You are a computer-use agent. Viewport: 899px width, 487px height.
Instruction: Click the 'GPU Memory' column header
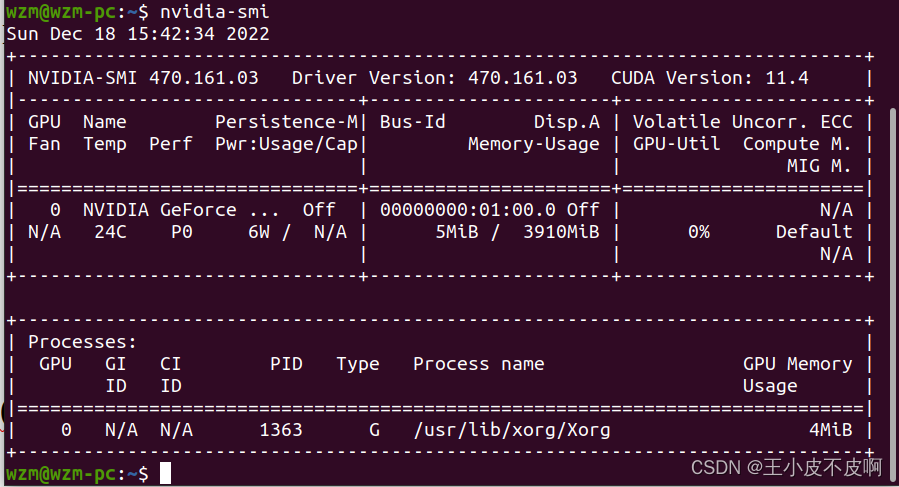(798, 364)
